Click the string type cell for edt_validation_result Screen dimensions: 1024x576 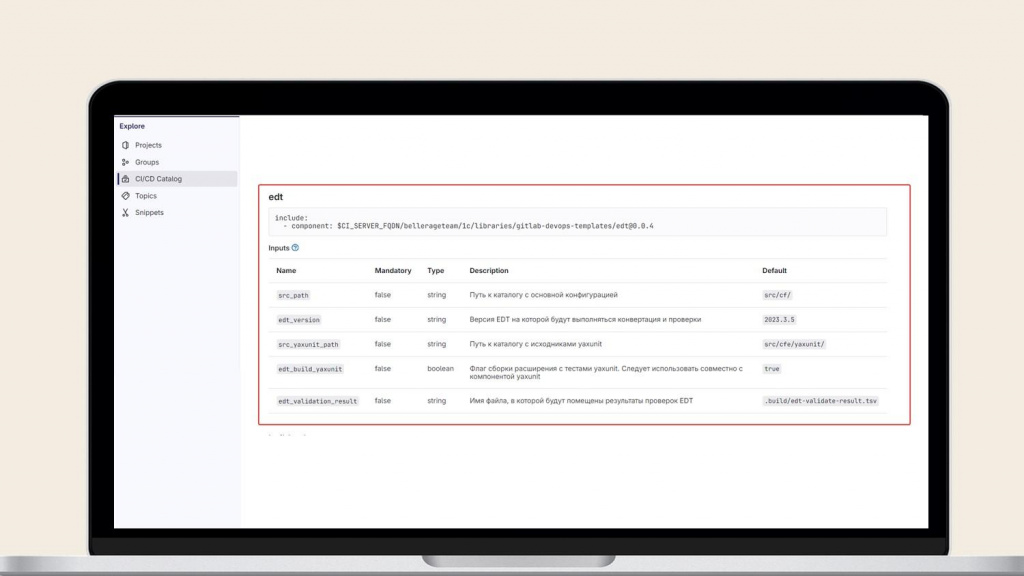point(436,401)
